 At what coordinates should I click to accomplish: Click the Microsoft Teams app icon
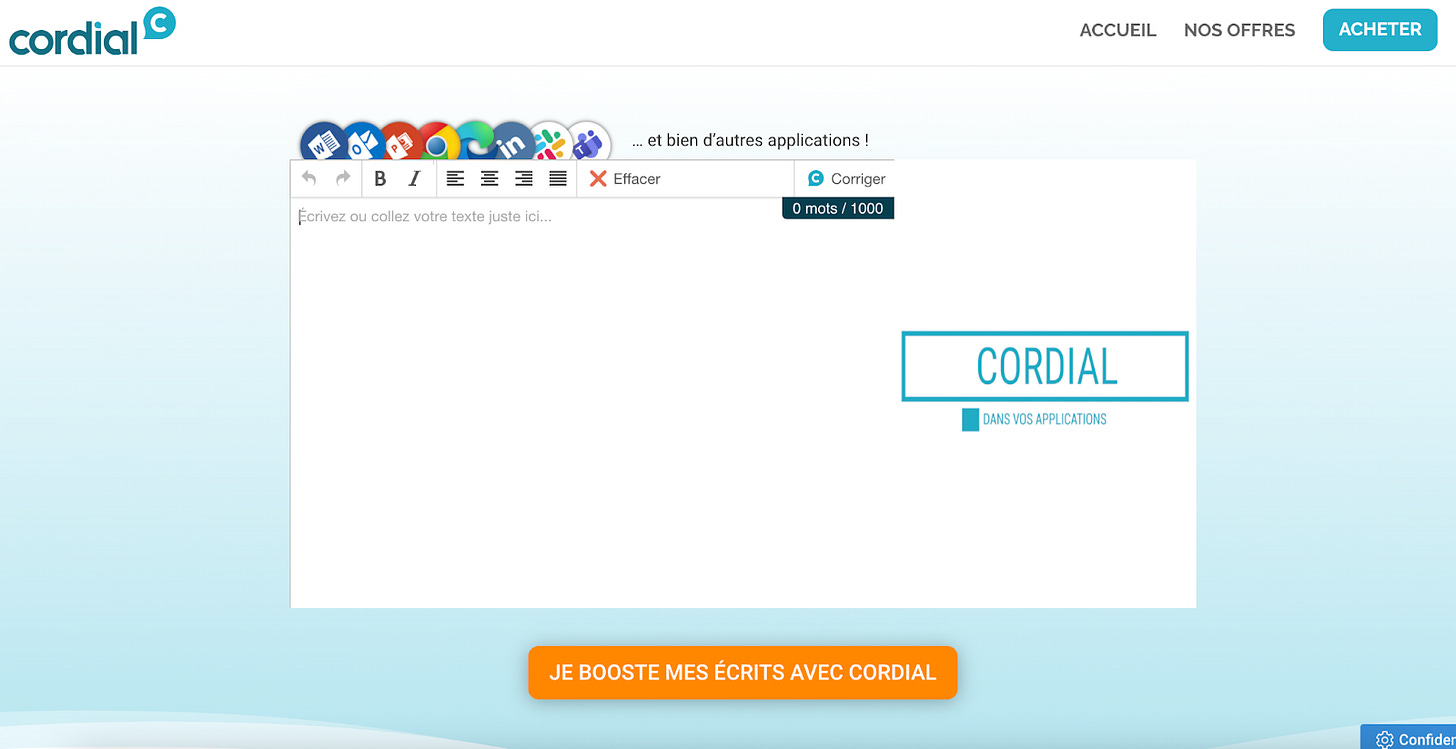(589, 143)
